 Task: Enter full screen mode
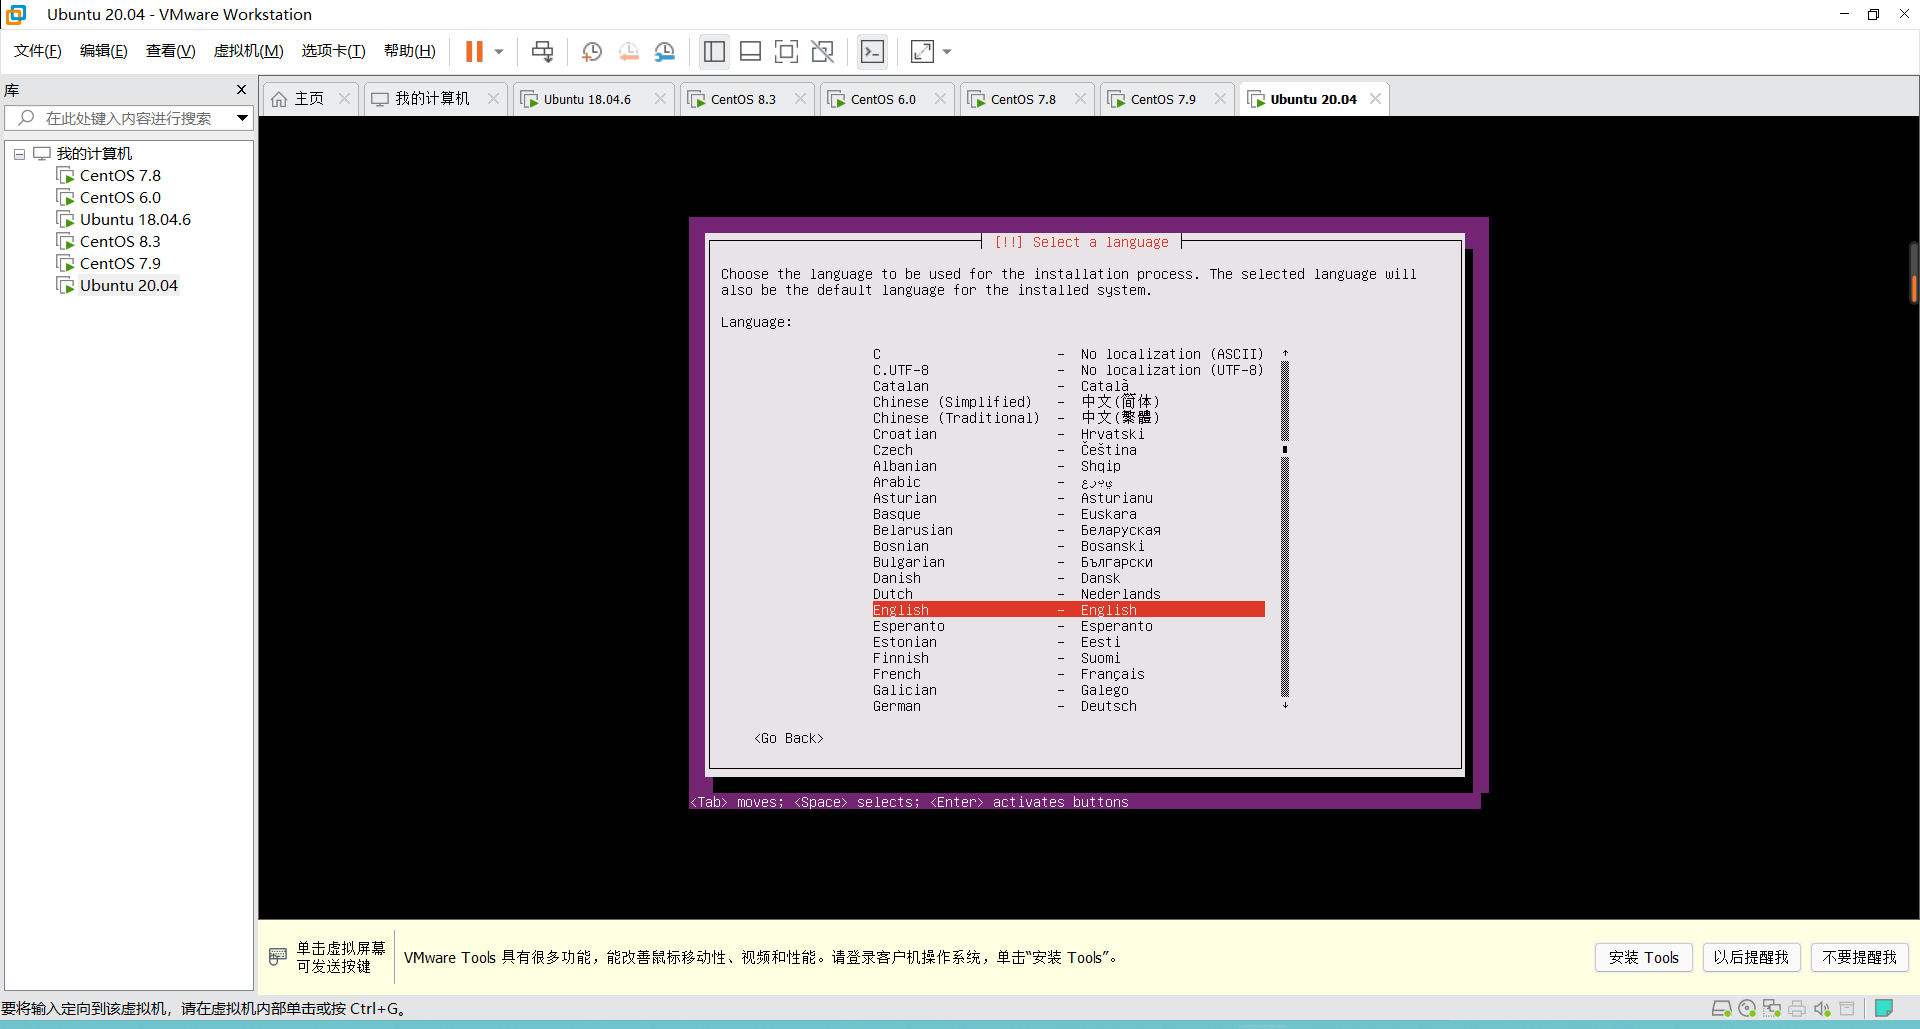pos(787,51)
